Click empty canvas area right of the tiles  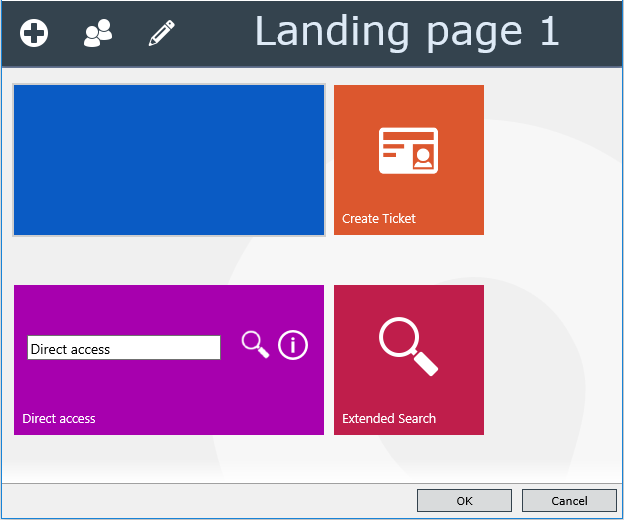(553, 259)
